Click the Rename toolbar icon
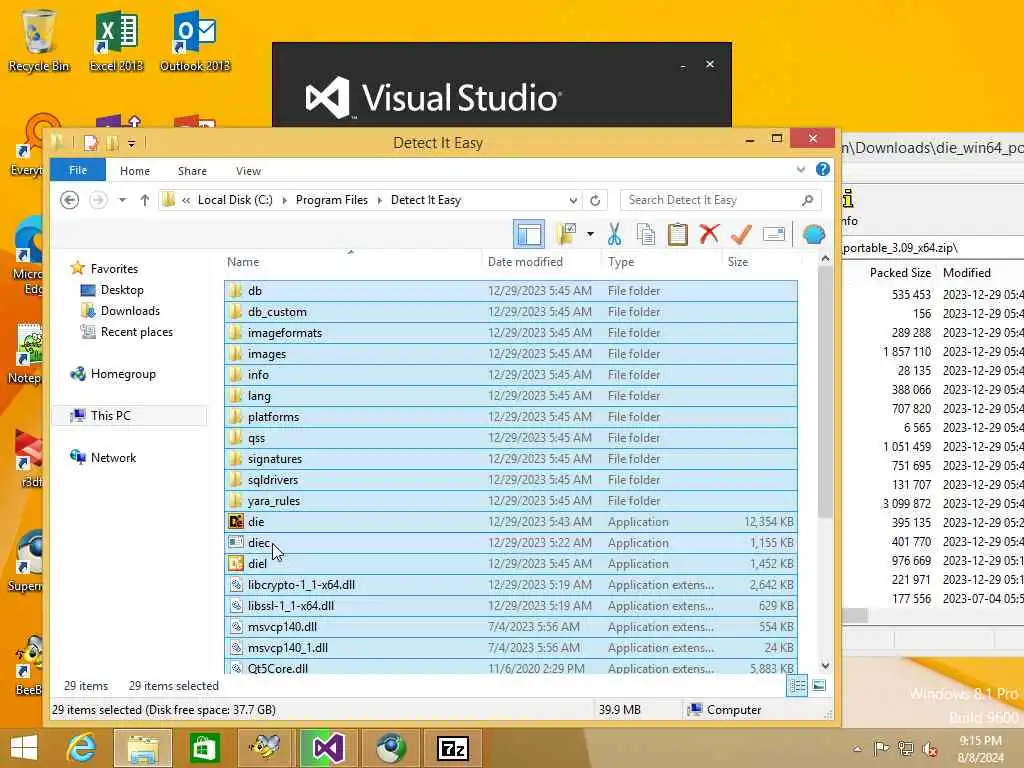The width and height of the screenshot is (1024, 768). click(774, 234)
